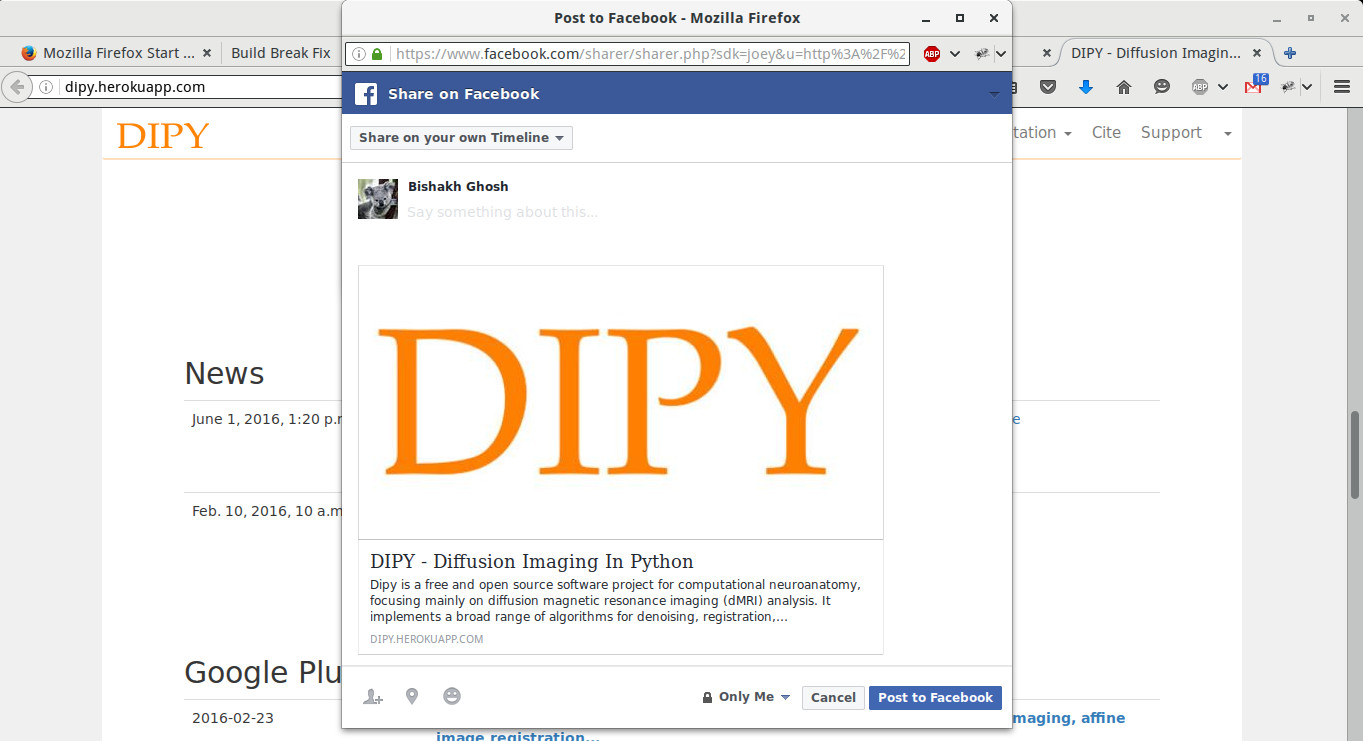Screen dimensions: 1363x741
Task: Open the Cite page in DIPY navbar
Action: (x=1106, y=132)
